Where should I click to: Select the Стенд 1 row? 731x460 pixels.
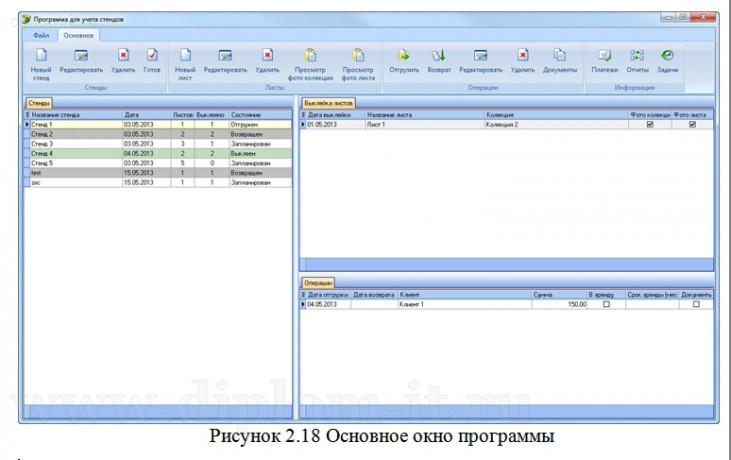pos(158,124)
